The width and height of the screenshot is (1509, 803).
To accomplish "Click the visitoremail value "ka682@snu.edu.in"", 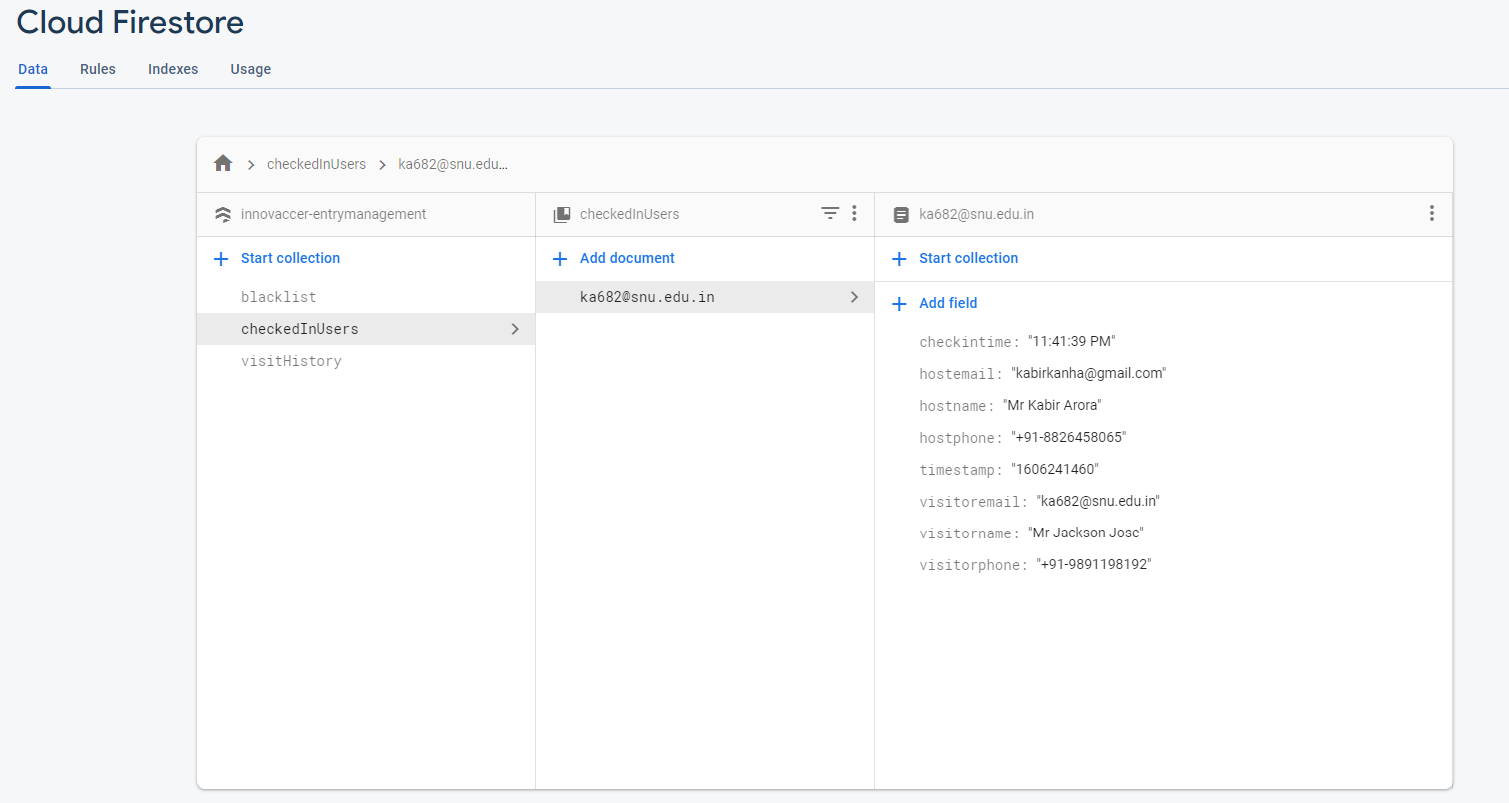I will click(1098, 501).
